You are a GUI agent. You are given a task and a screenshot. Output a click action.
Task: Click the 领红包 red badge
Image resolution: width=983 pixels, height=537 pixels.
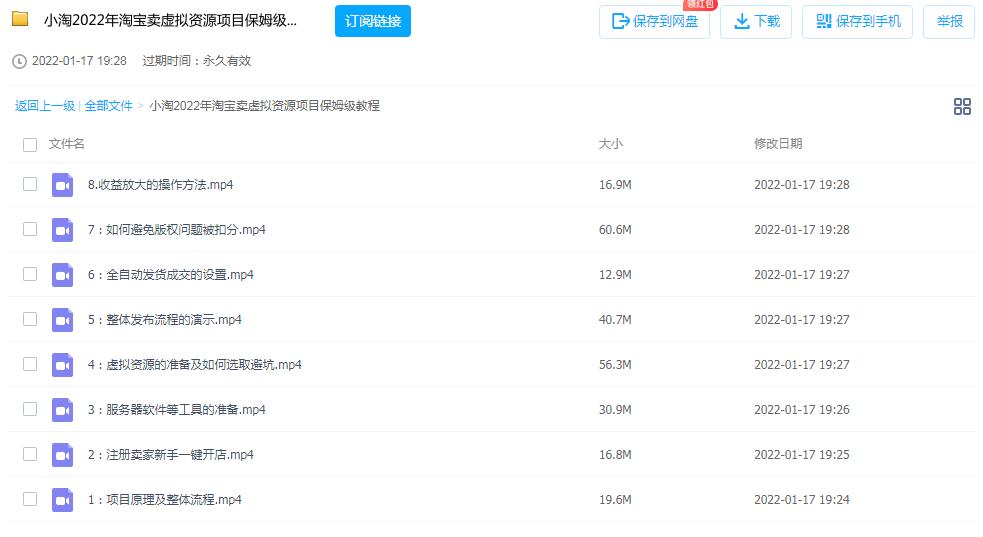click(x=700, y=4)
